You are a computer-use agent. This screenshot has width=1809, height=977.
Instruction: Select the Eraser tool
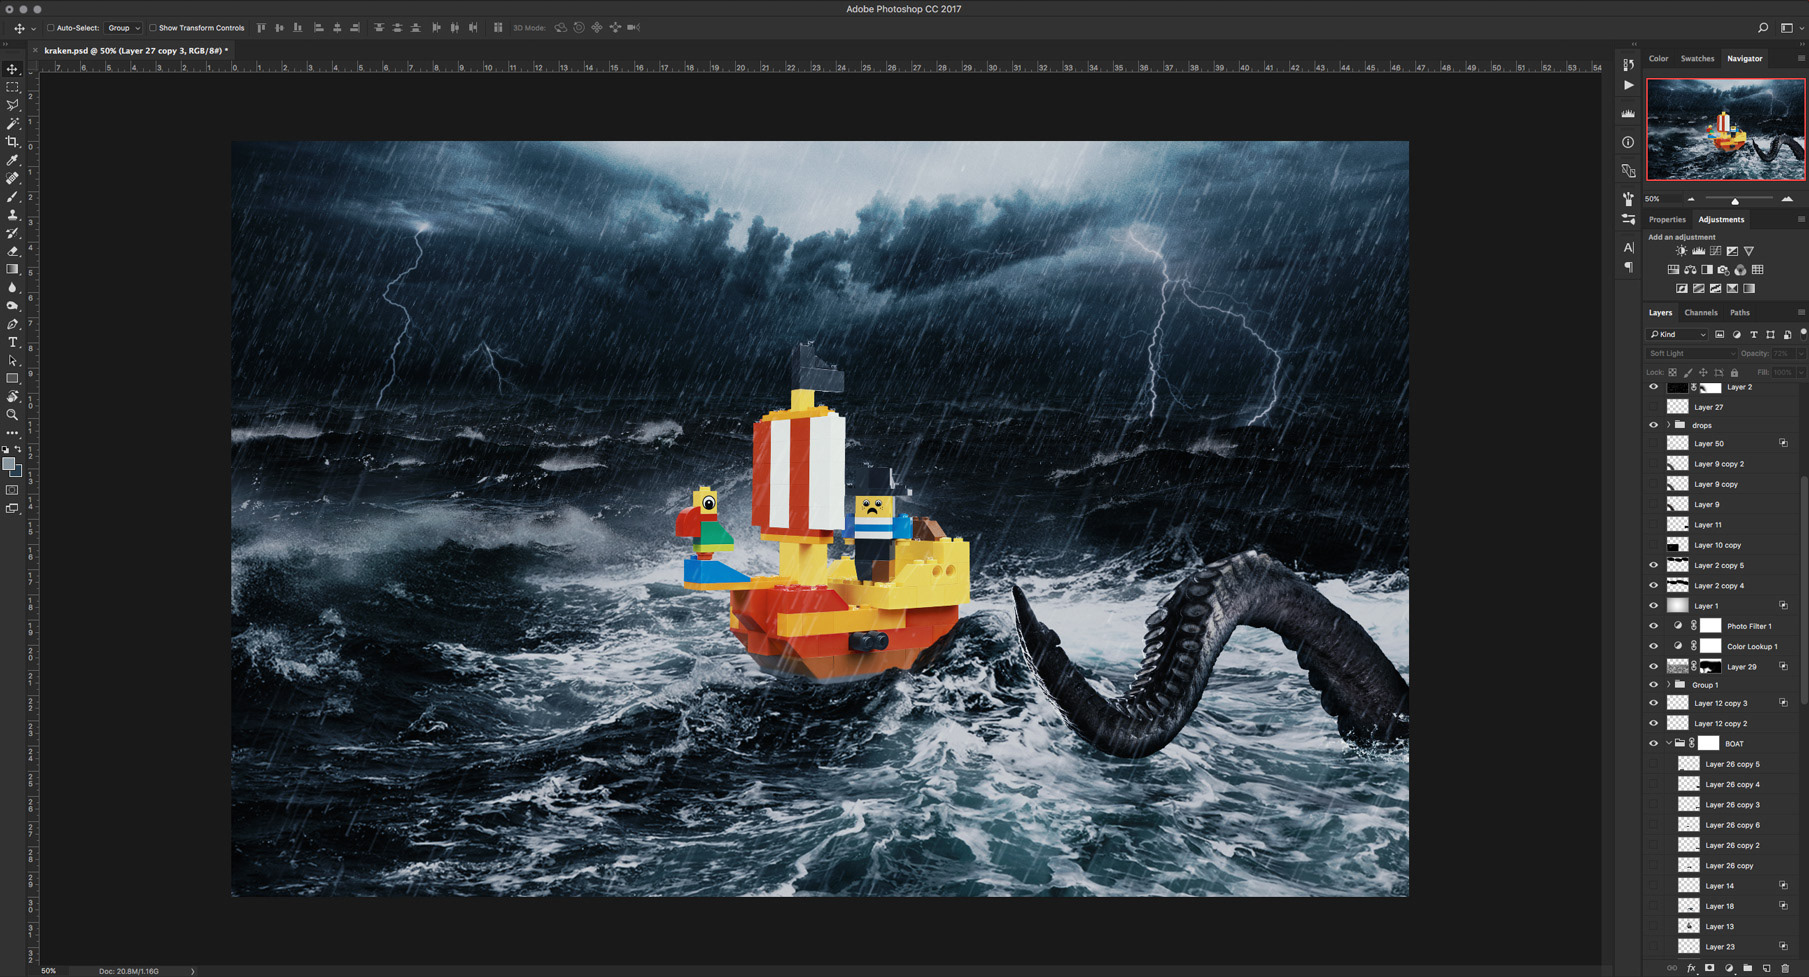click(x=13, y=251)
